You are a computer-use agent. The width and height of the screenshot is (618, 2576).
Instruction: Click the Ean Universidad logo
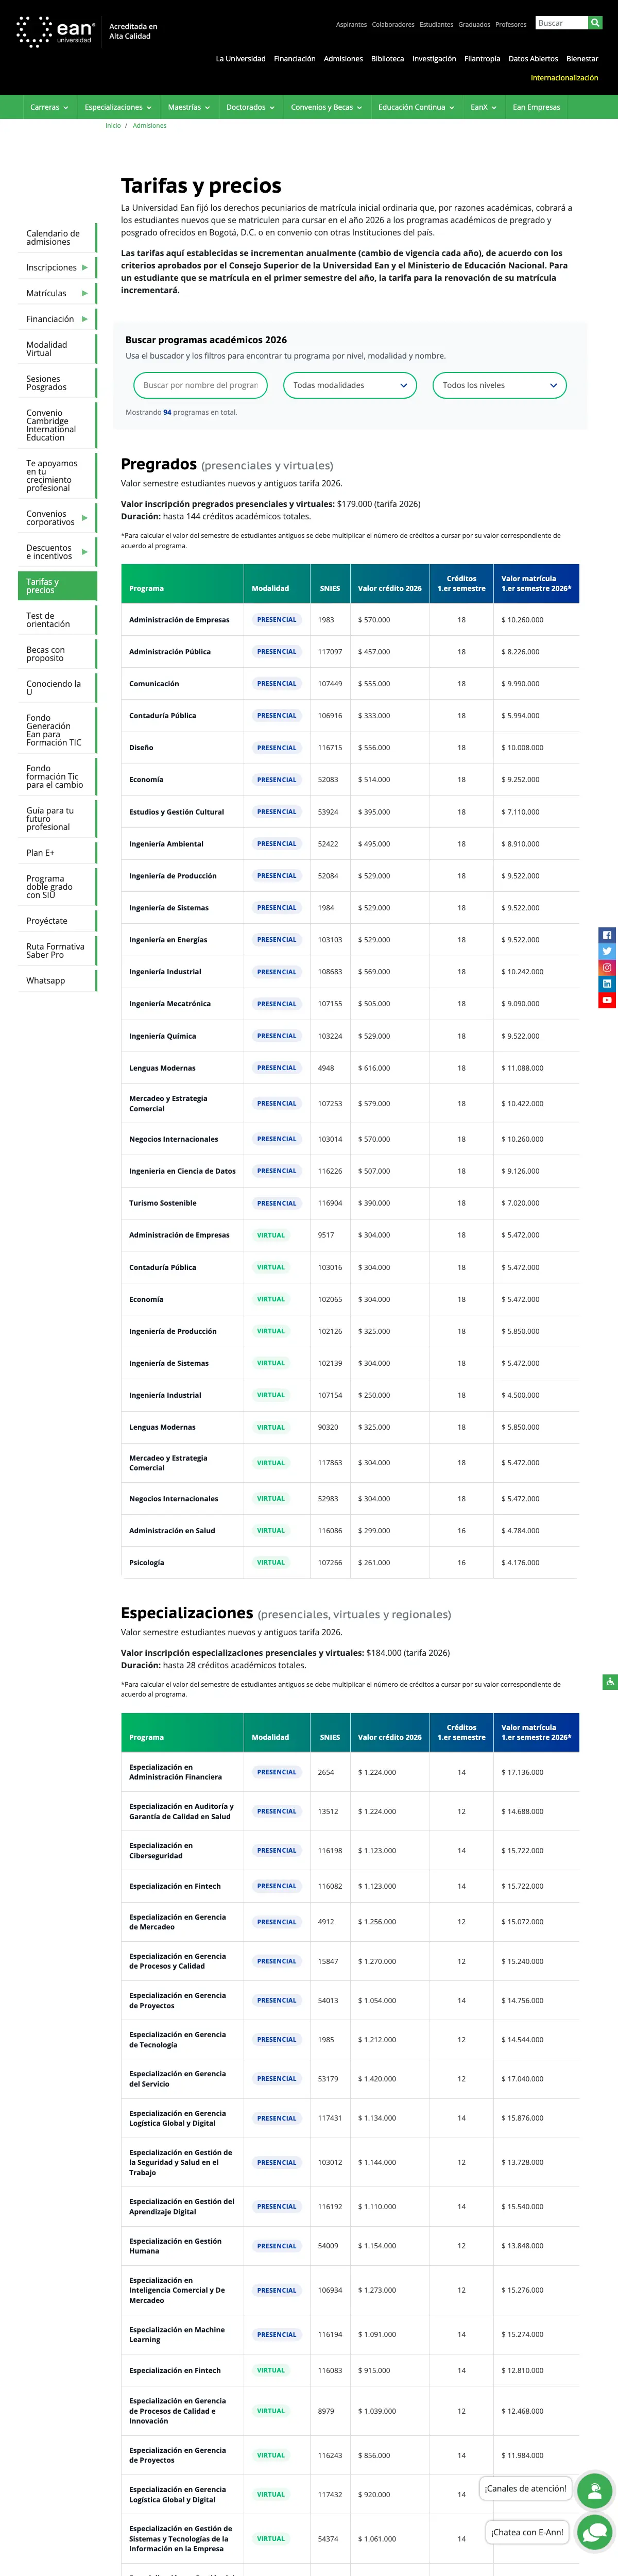coord(56,32)
